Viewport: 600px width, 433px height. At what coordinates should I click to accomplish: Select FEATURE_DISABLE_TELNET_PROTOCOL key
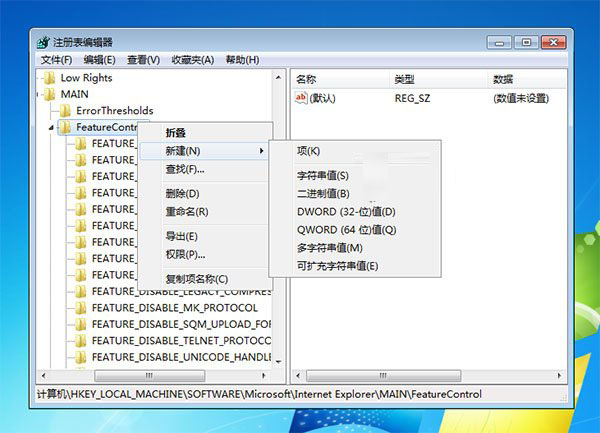click(x=181, y=341)
